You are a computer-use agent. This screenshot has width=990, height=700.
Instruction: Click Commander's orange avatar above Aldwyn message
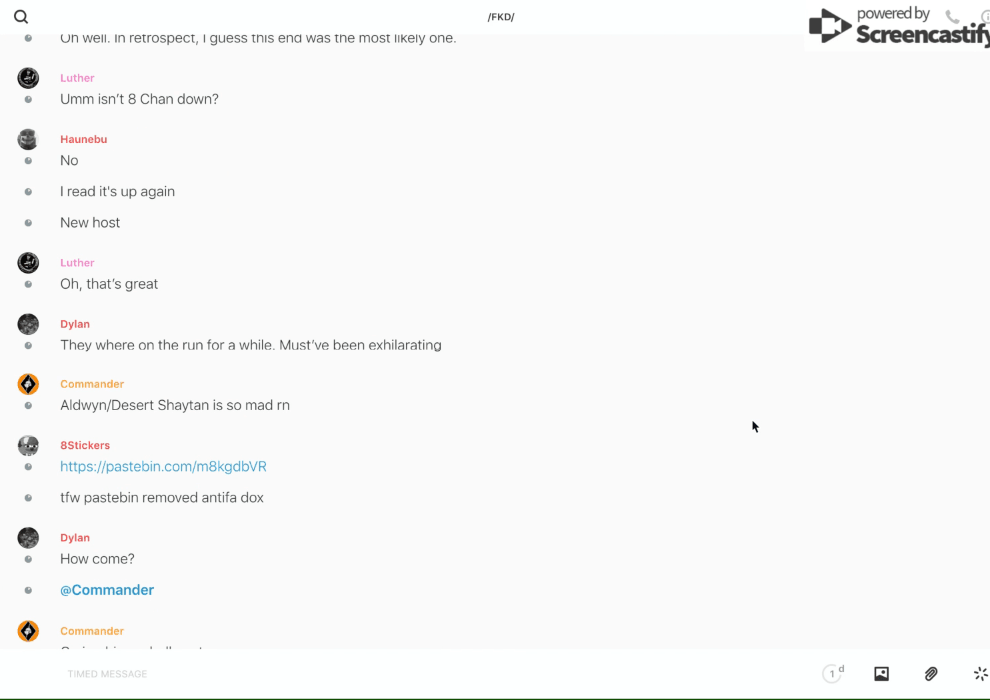(x=28, y=384)
